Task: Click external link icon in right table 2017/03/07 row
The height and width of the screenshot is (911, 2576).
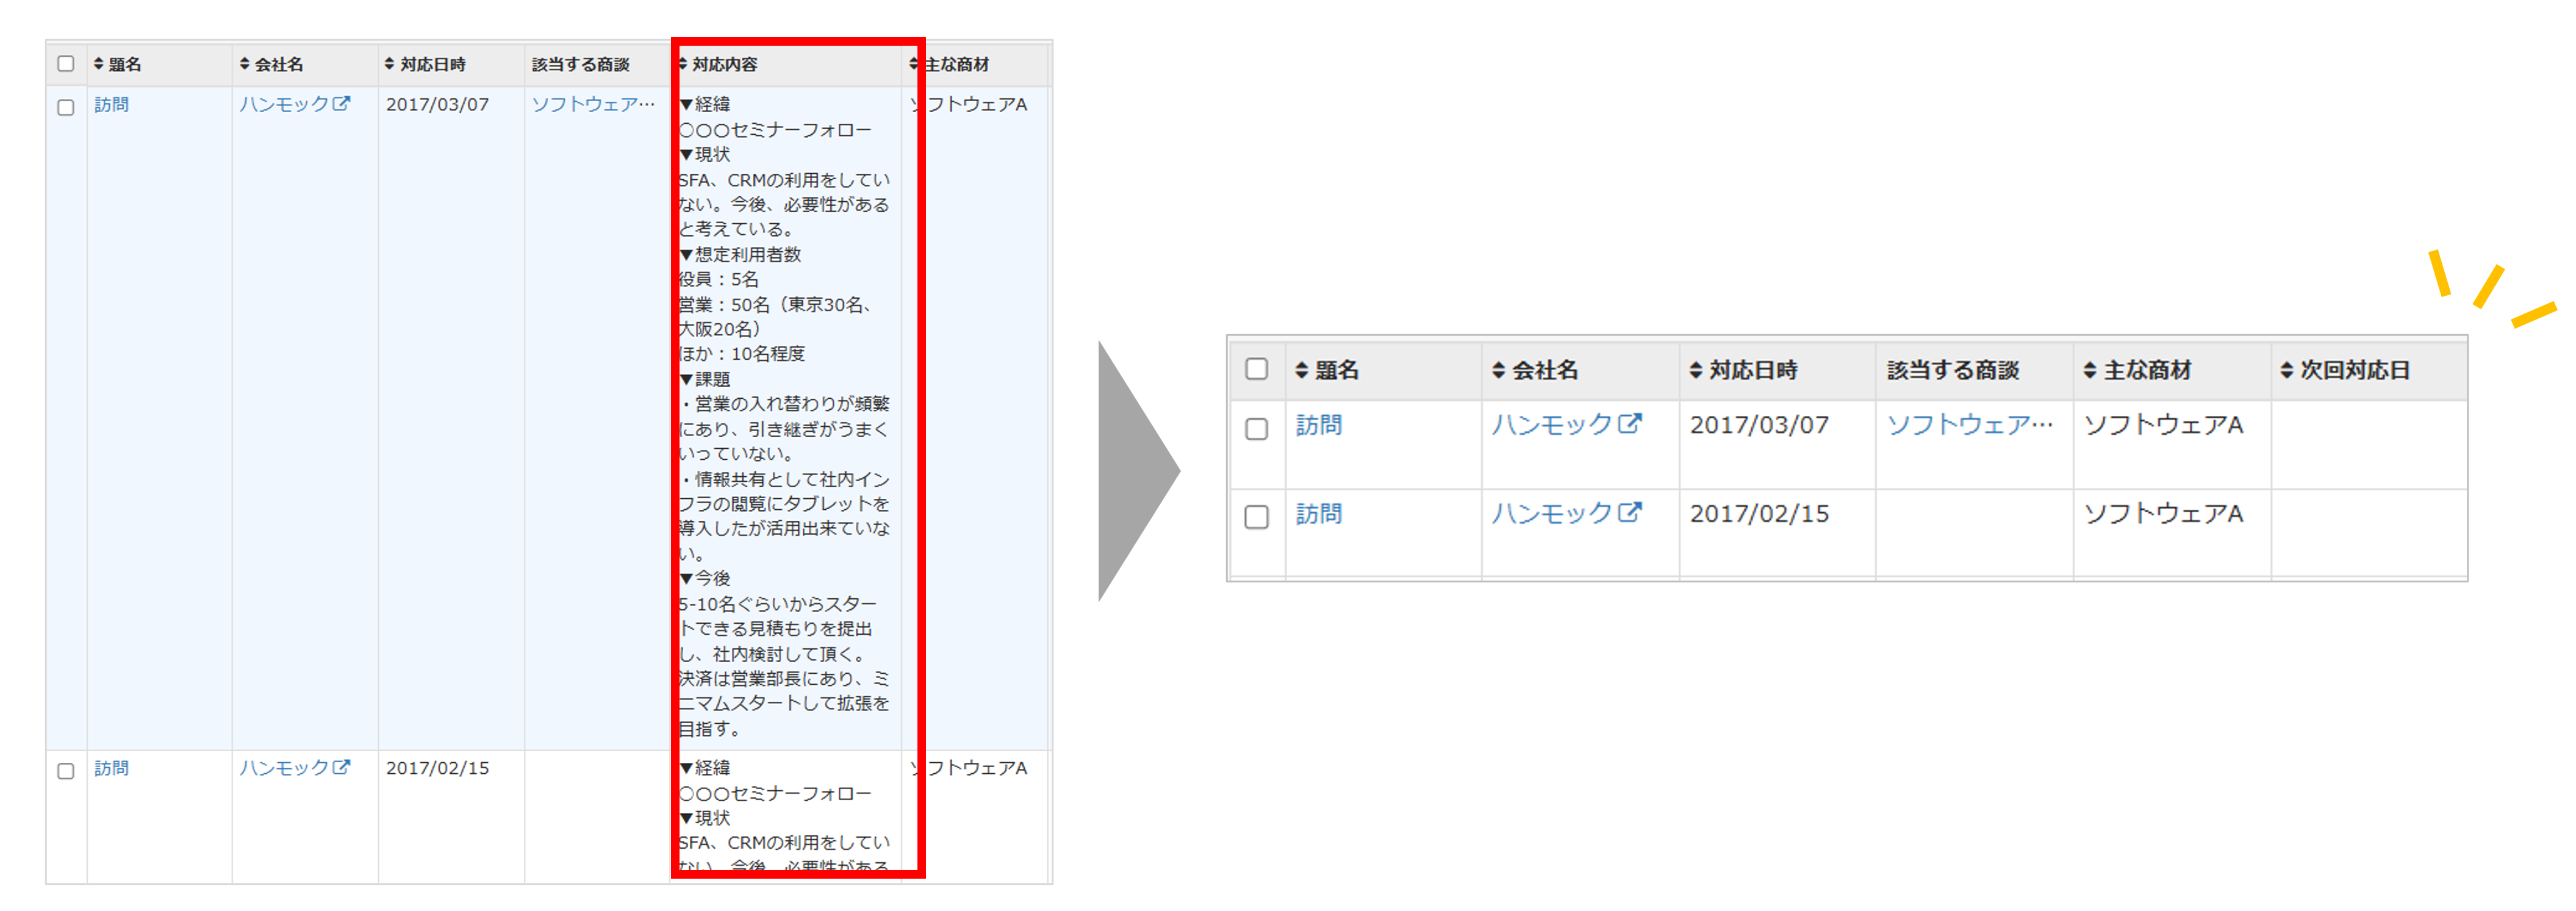Action: (x=1630, y=423)
